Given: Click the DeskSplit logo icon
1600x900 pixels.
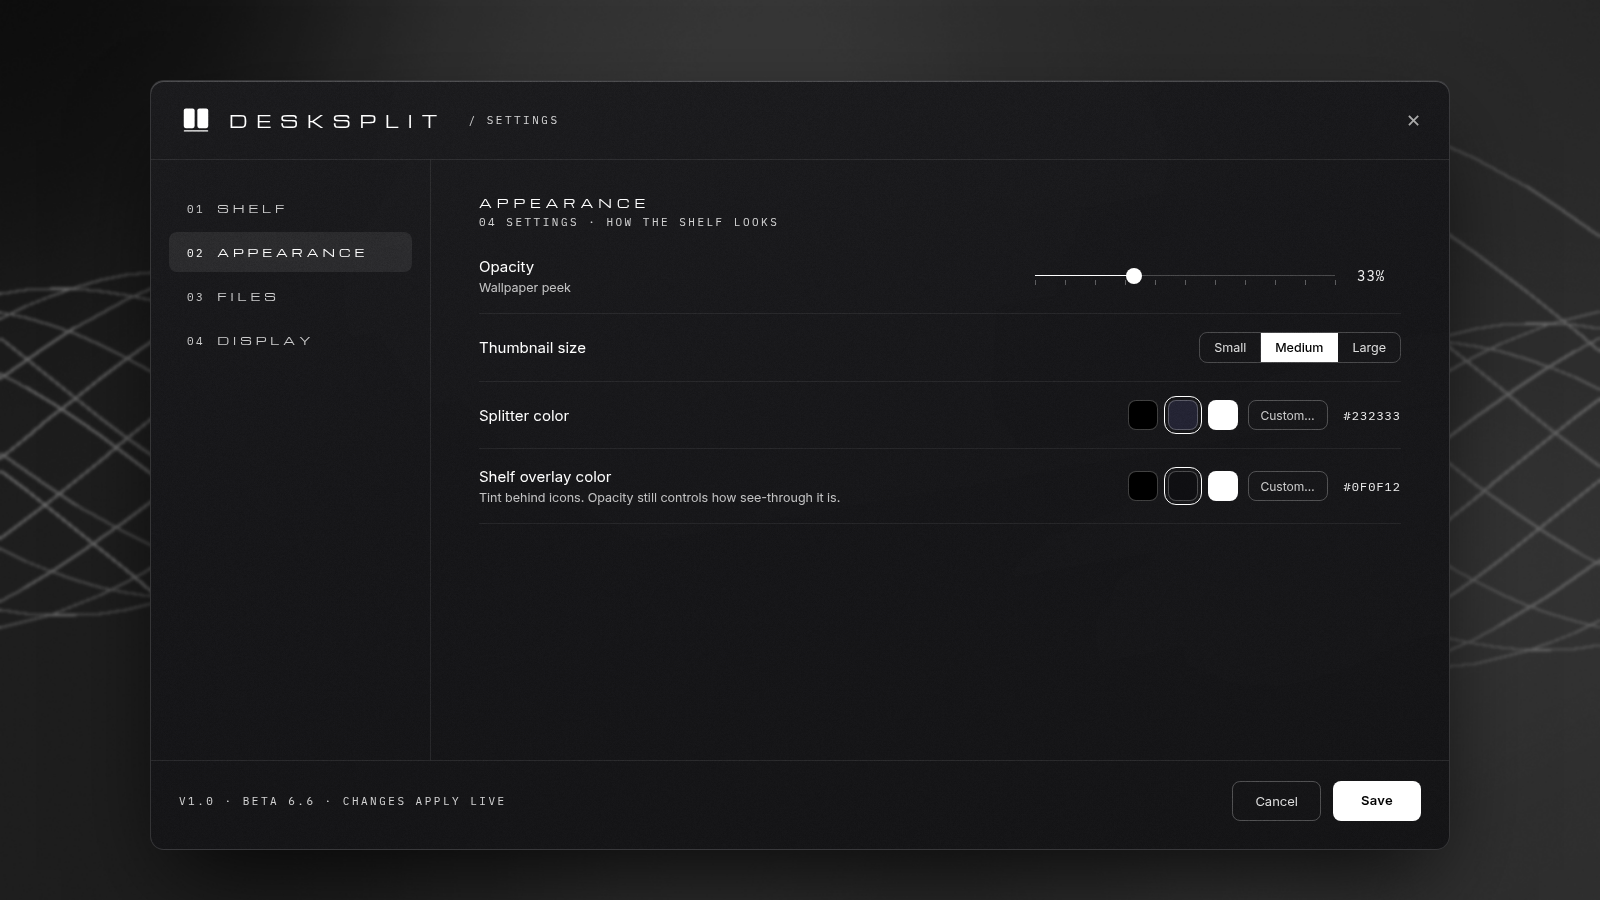Looking at the screenshot, I should [196, 120].
